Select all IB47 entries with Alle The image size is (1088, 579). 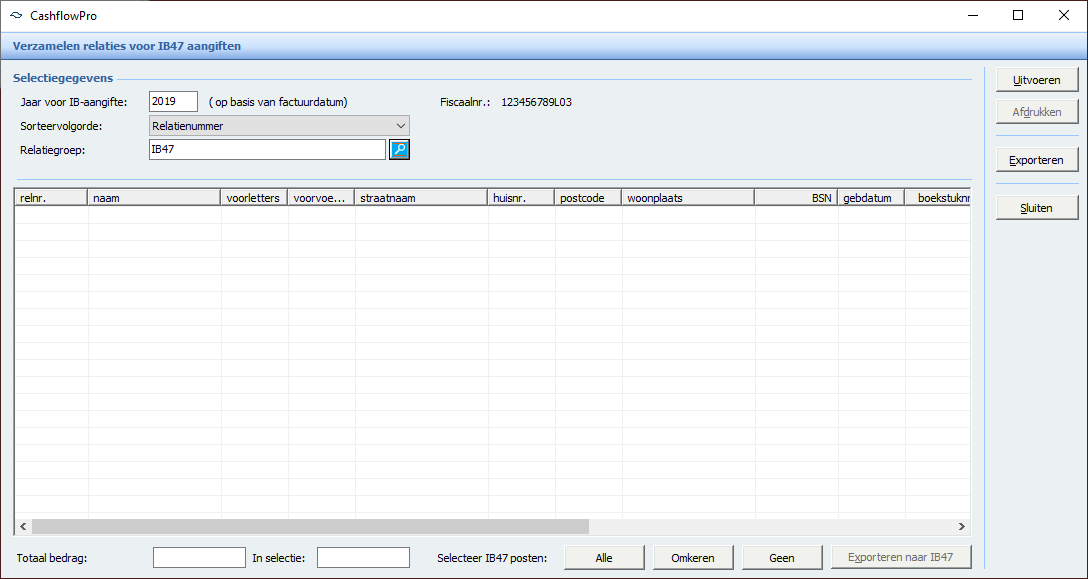(x=604, y=558)
